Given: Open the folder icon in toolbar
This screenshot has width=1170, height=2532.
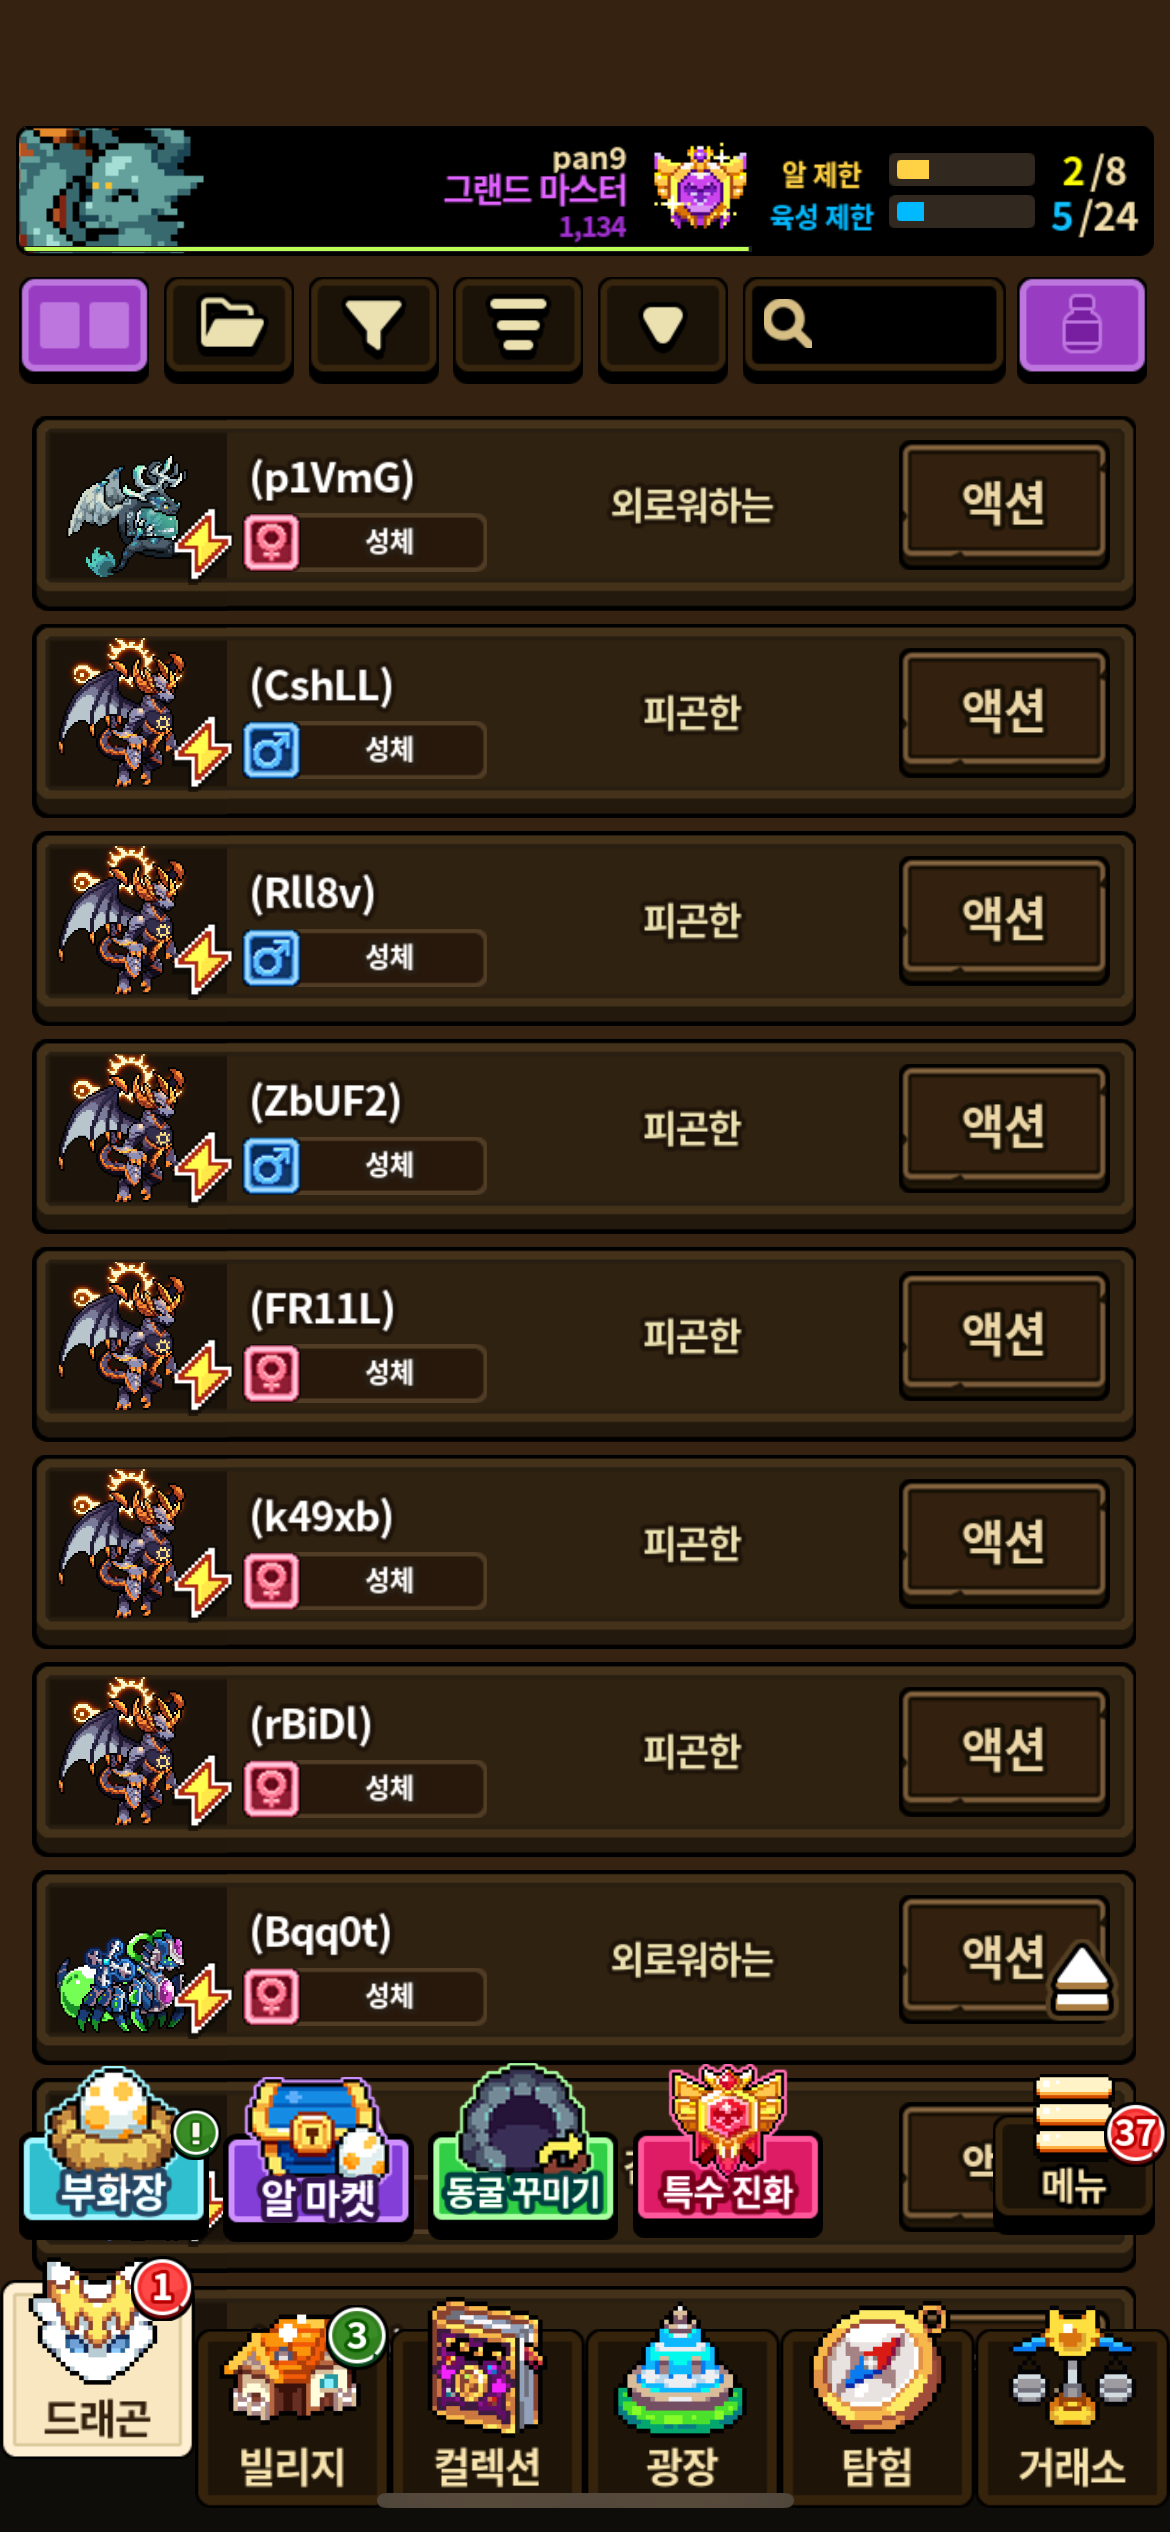Looking at the screenshot, I should [x=229, y=327].
